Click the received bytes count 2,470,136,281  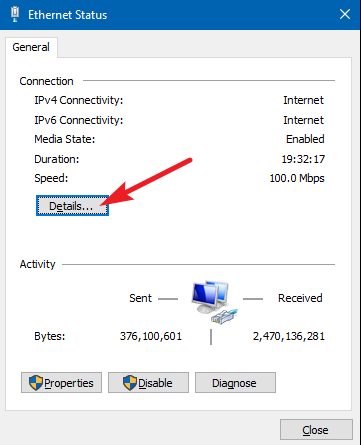[289, 336]
